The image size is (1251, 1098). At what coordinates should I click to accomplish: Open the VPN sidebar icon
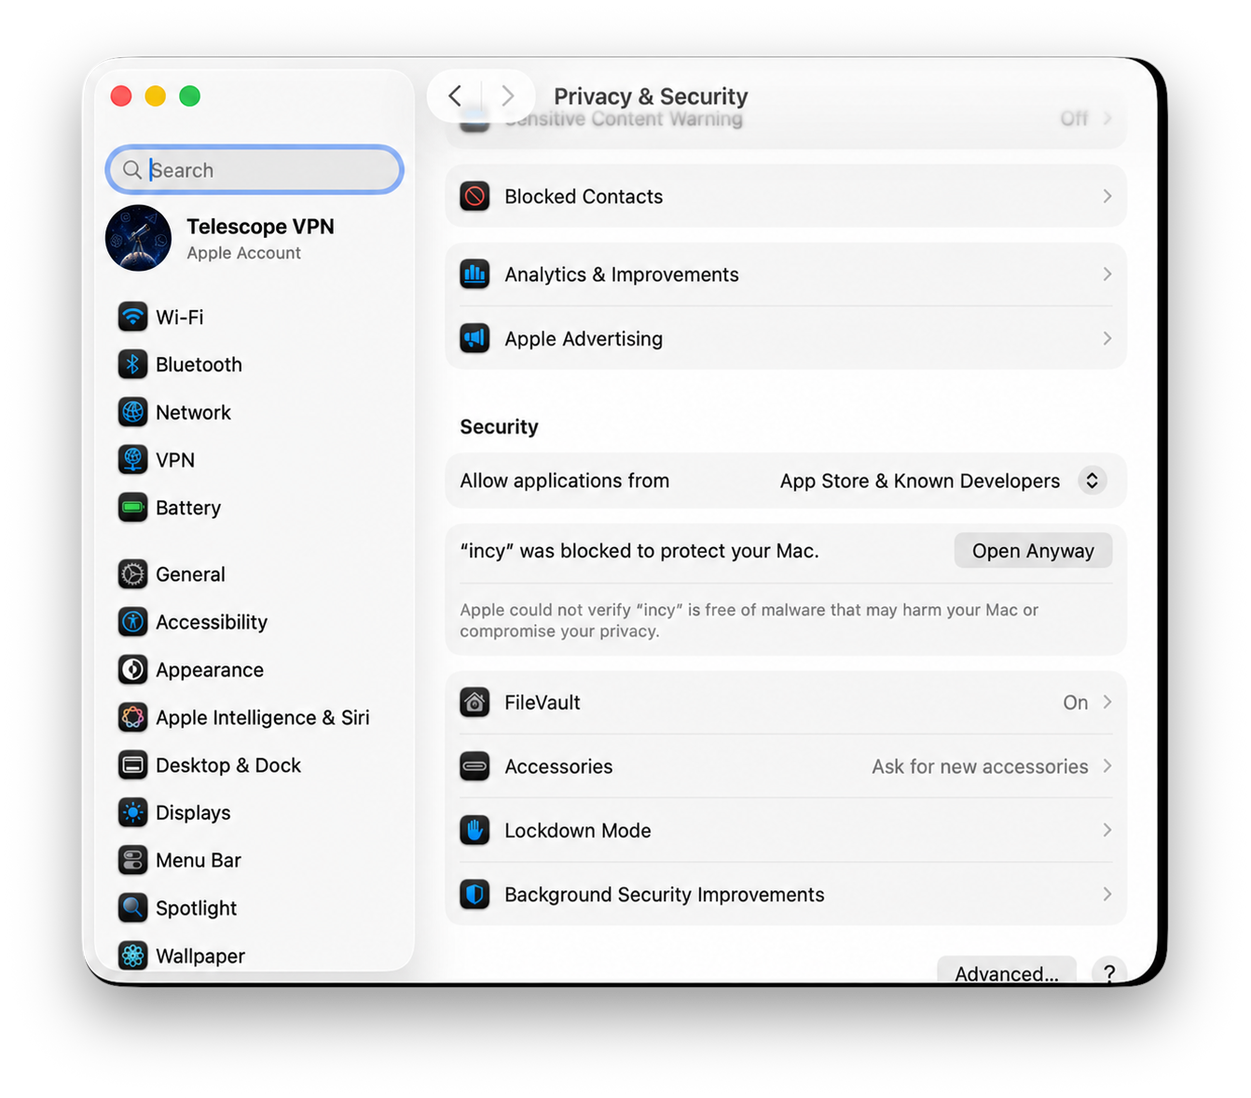pyautogui.click(x=133, y=460)
